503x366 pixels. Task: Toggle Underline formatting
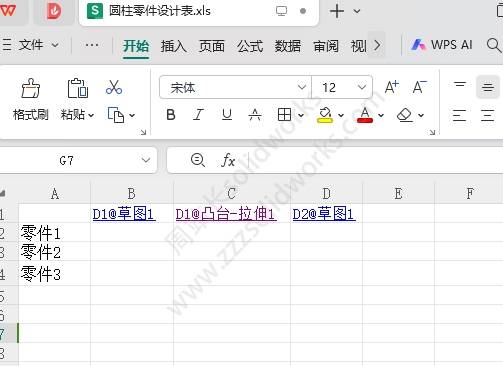[227, 115]
